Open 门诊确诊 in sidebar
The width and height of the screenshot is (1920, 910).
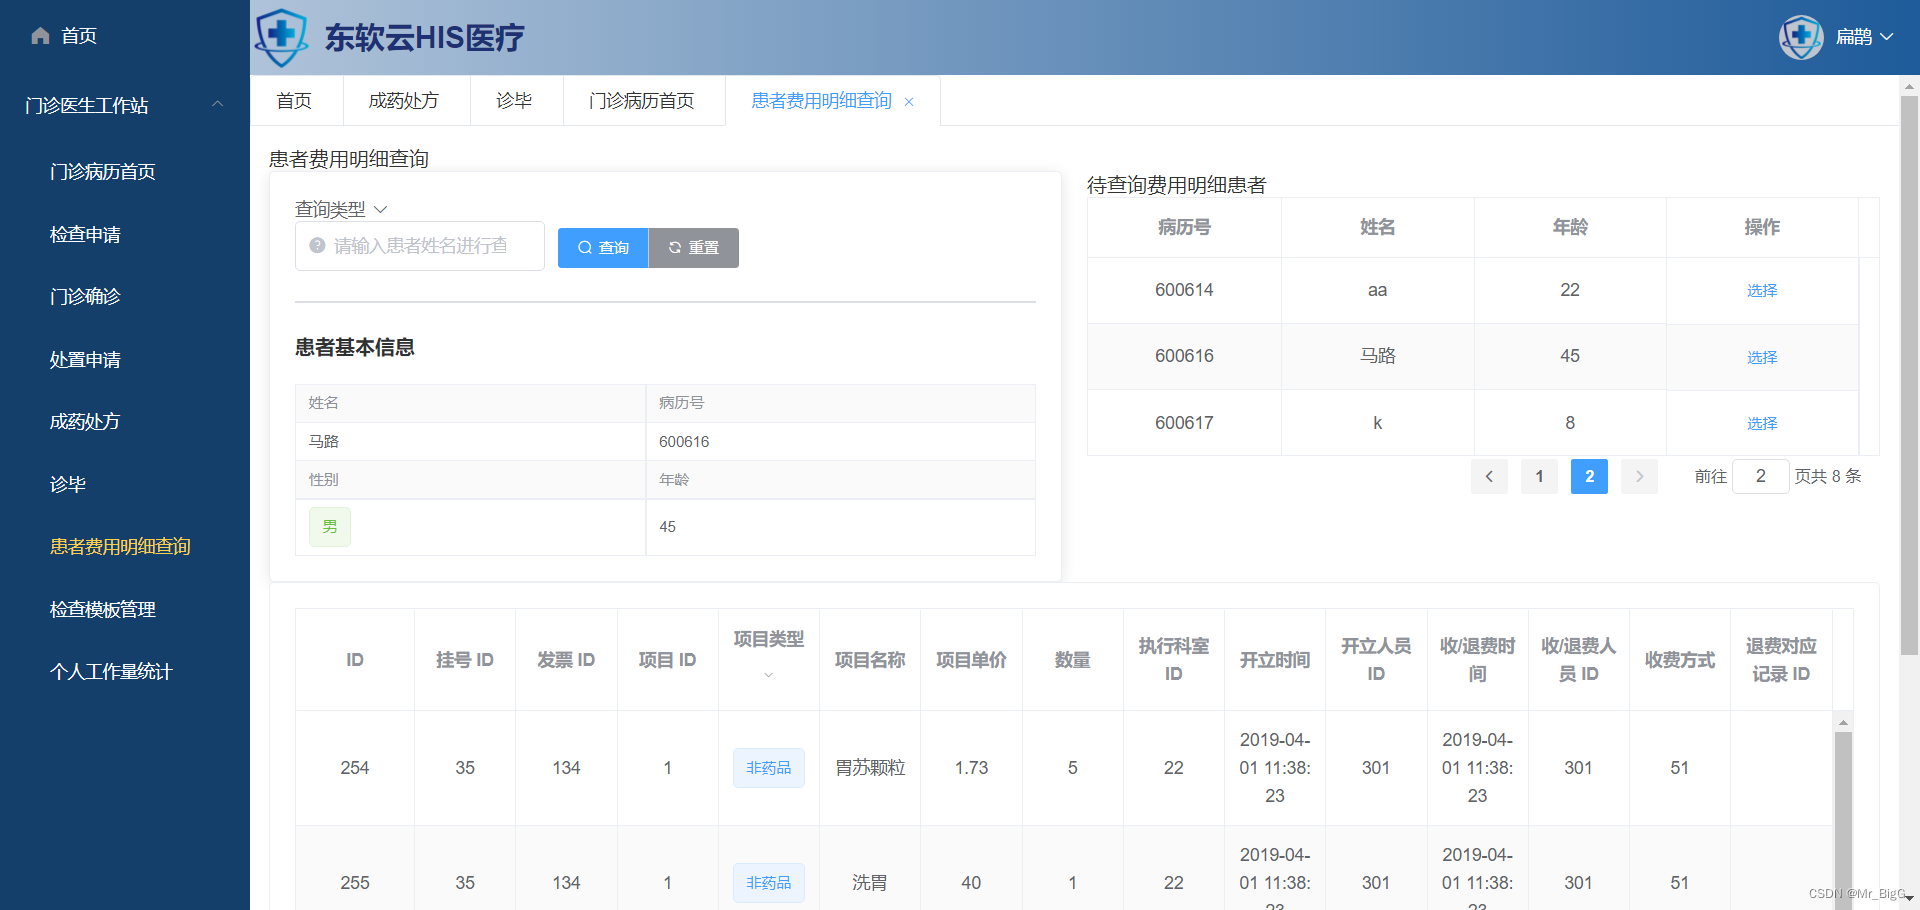[x=85, y=297]
